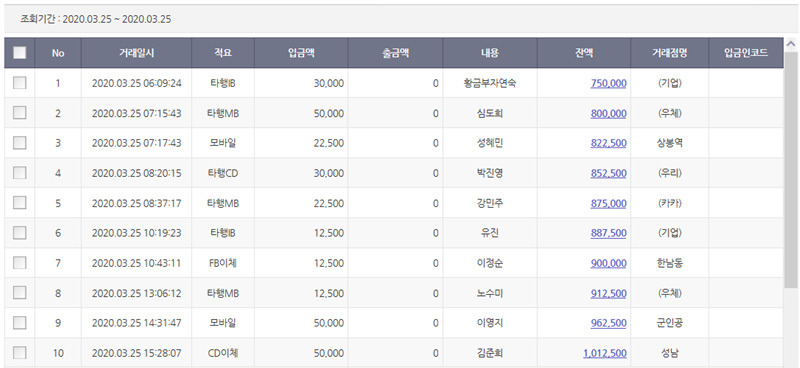The height and width of the screenshot is (368, 800).
Task: Check the box for 이영지 row
Action: tap(19, 323)
